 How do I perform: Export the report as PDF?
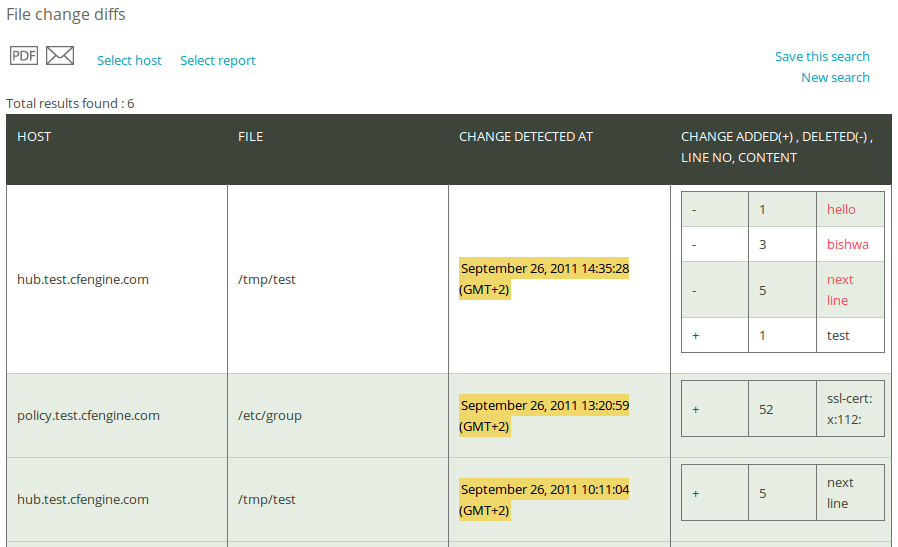pos(24,56)
